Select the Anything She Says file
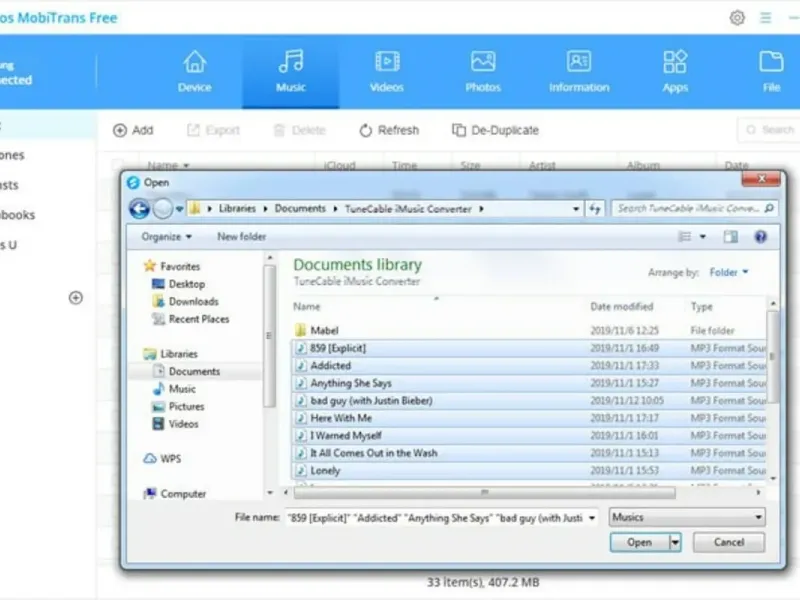This screenshot has width=800, height=600. point(529,383)
